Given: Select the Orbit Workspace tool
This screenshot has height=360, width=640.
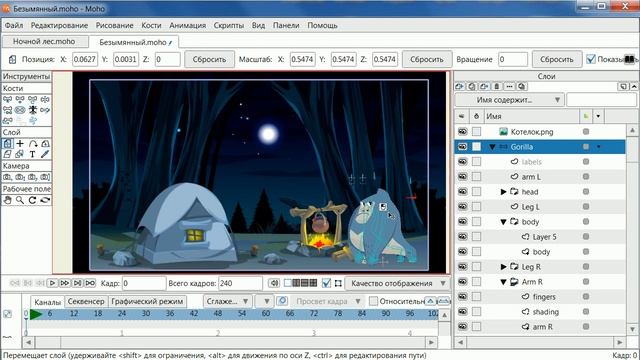Looking at the screenshot, I should (45, 200).
